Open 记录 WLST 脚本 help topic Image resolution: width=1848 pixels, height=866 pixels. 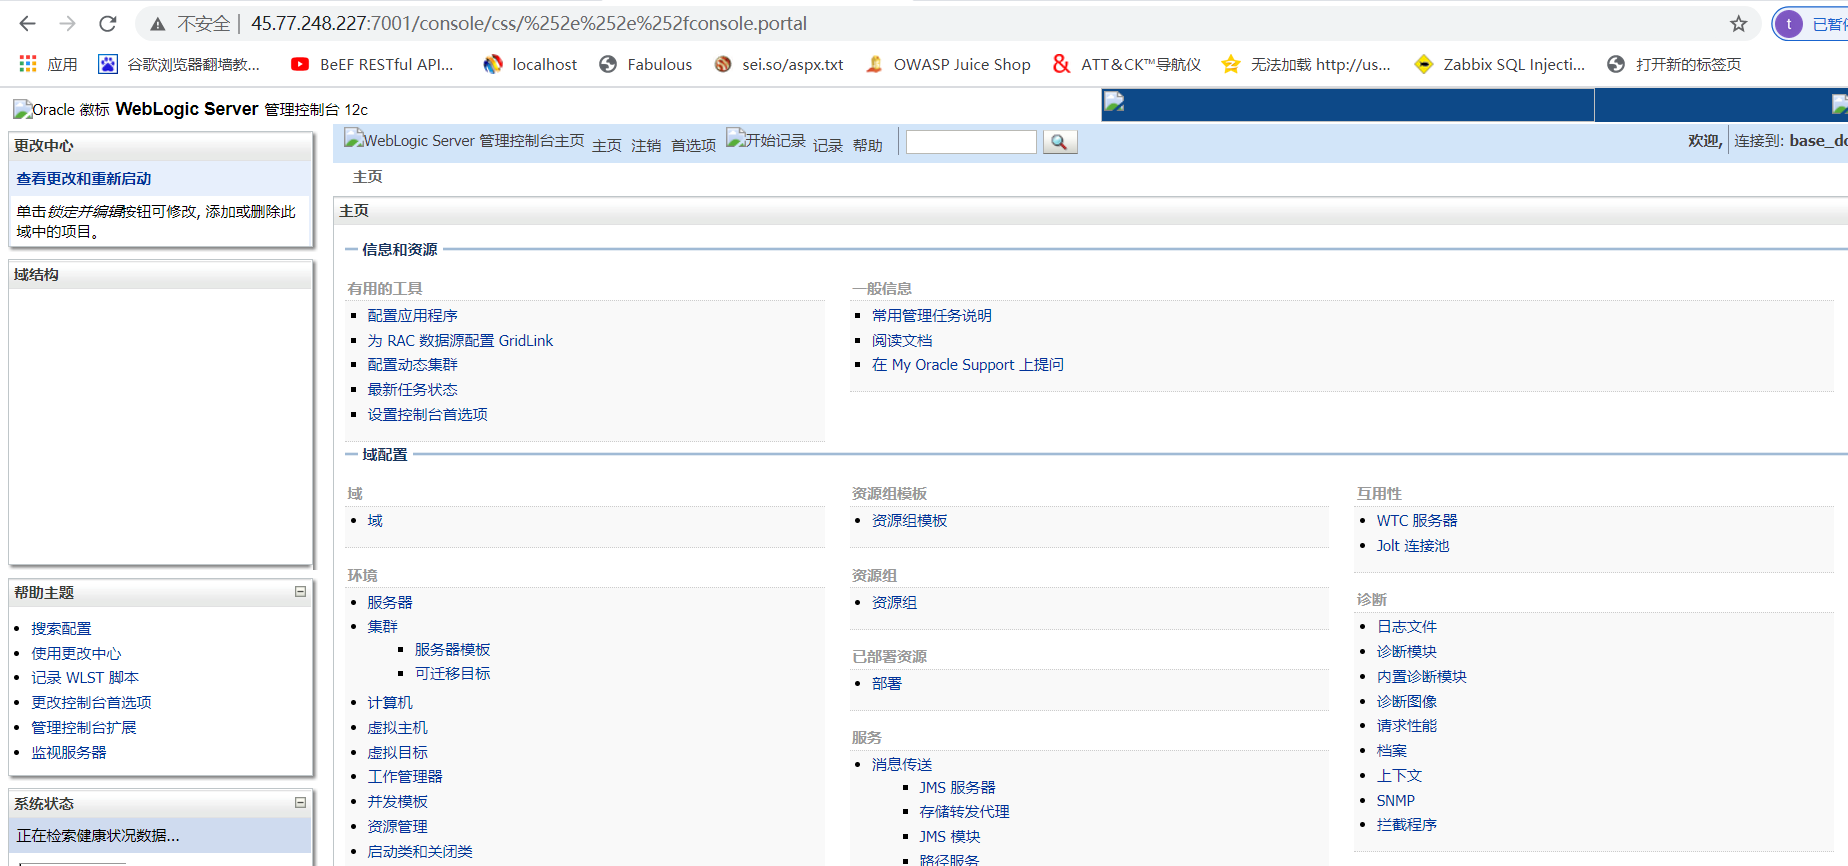pos(85,677)
